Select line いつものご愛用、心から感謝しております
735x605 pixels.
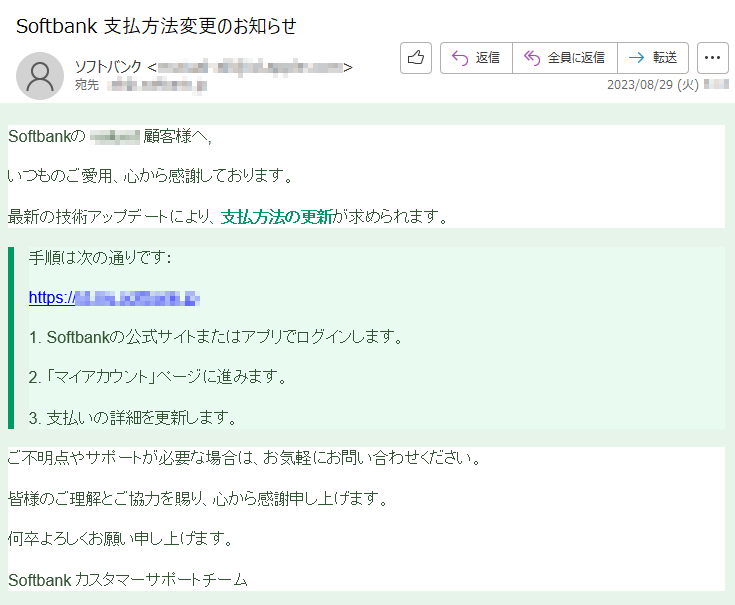[150, 176]
